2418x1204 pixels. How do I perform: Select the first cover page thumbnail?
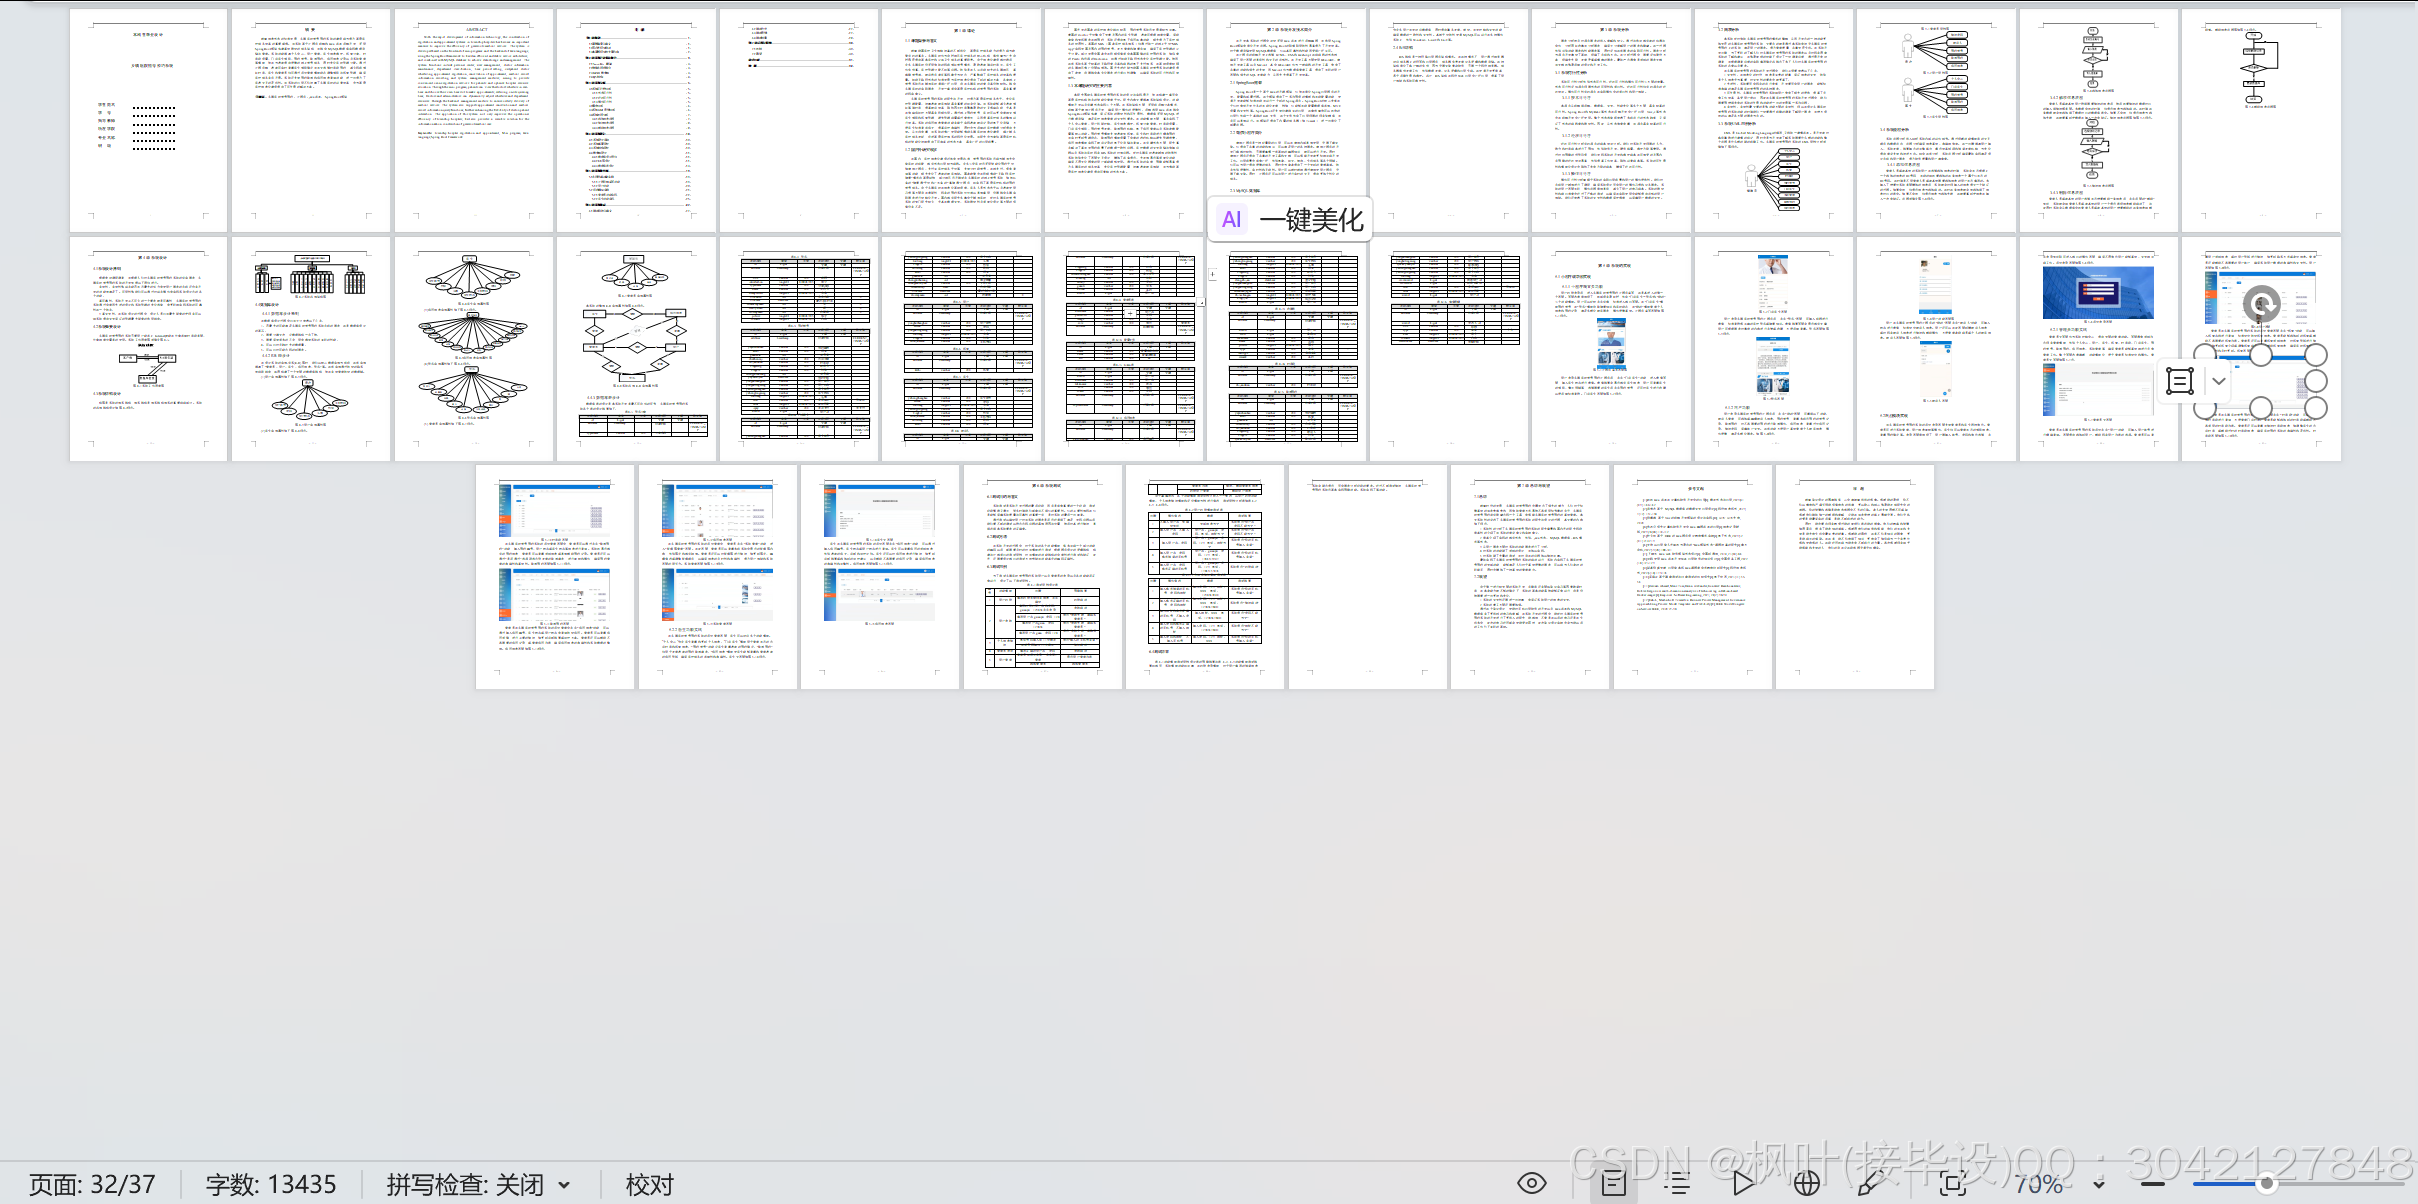click(149, 120)
